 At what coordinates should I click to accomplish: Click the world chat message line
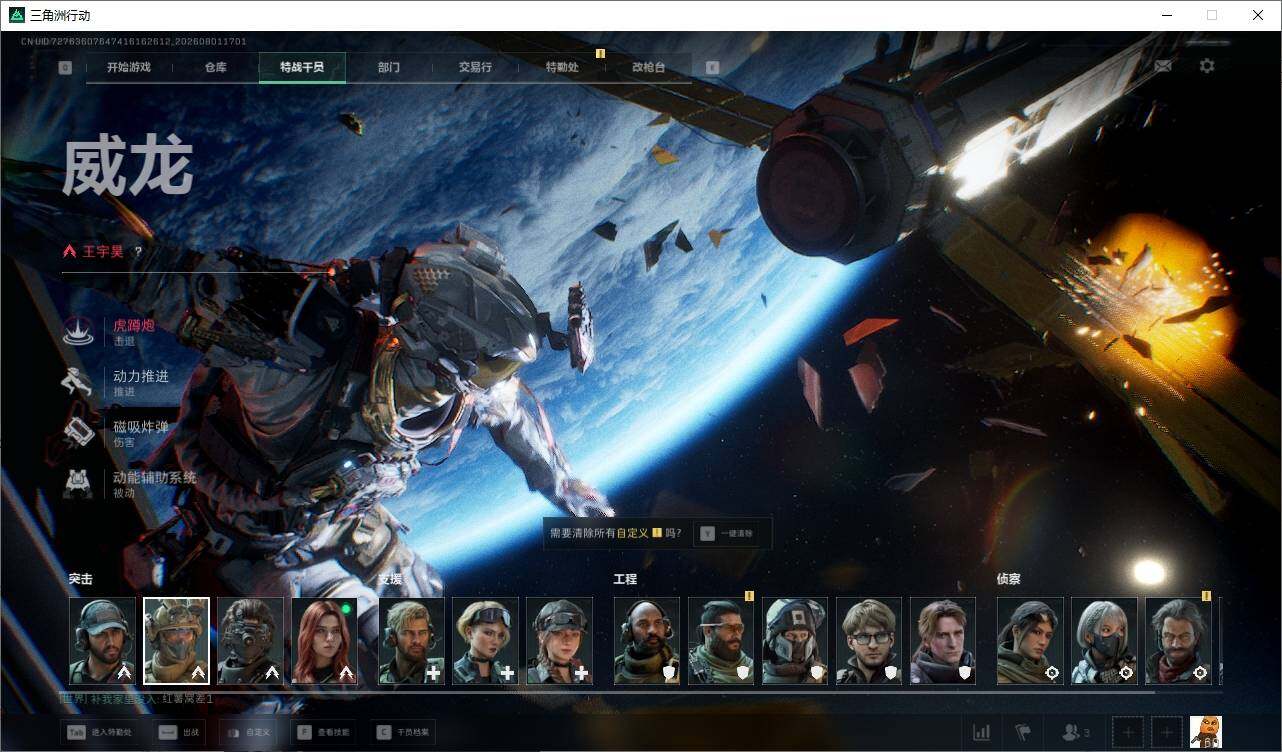[x=137, y=699]
